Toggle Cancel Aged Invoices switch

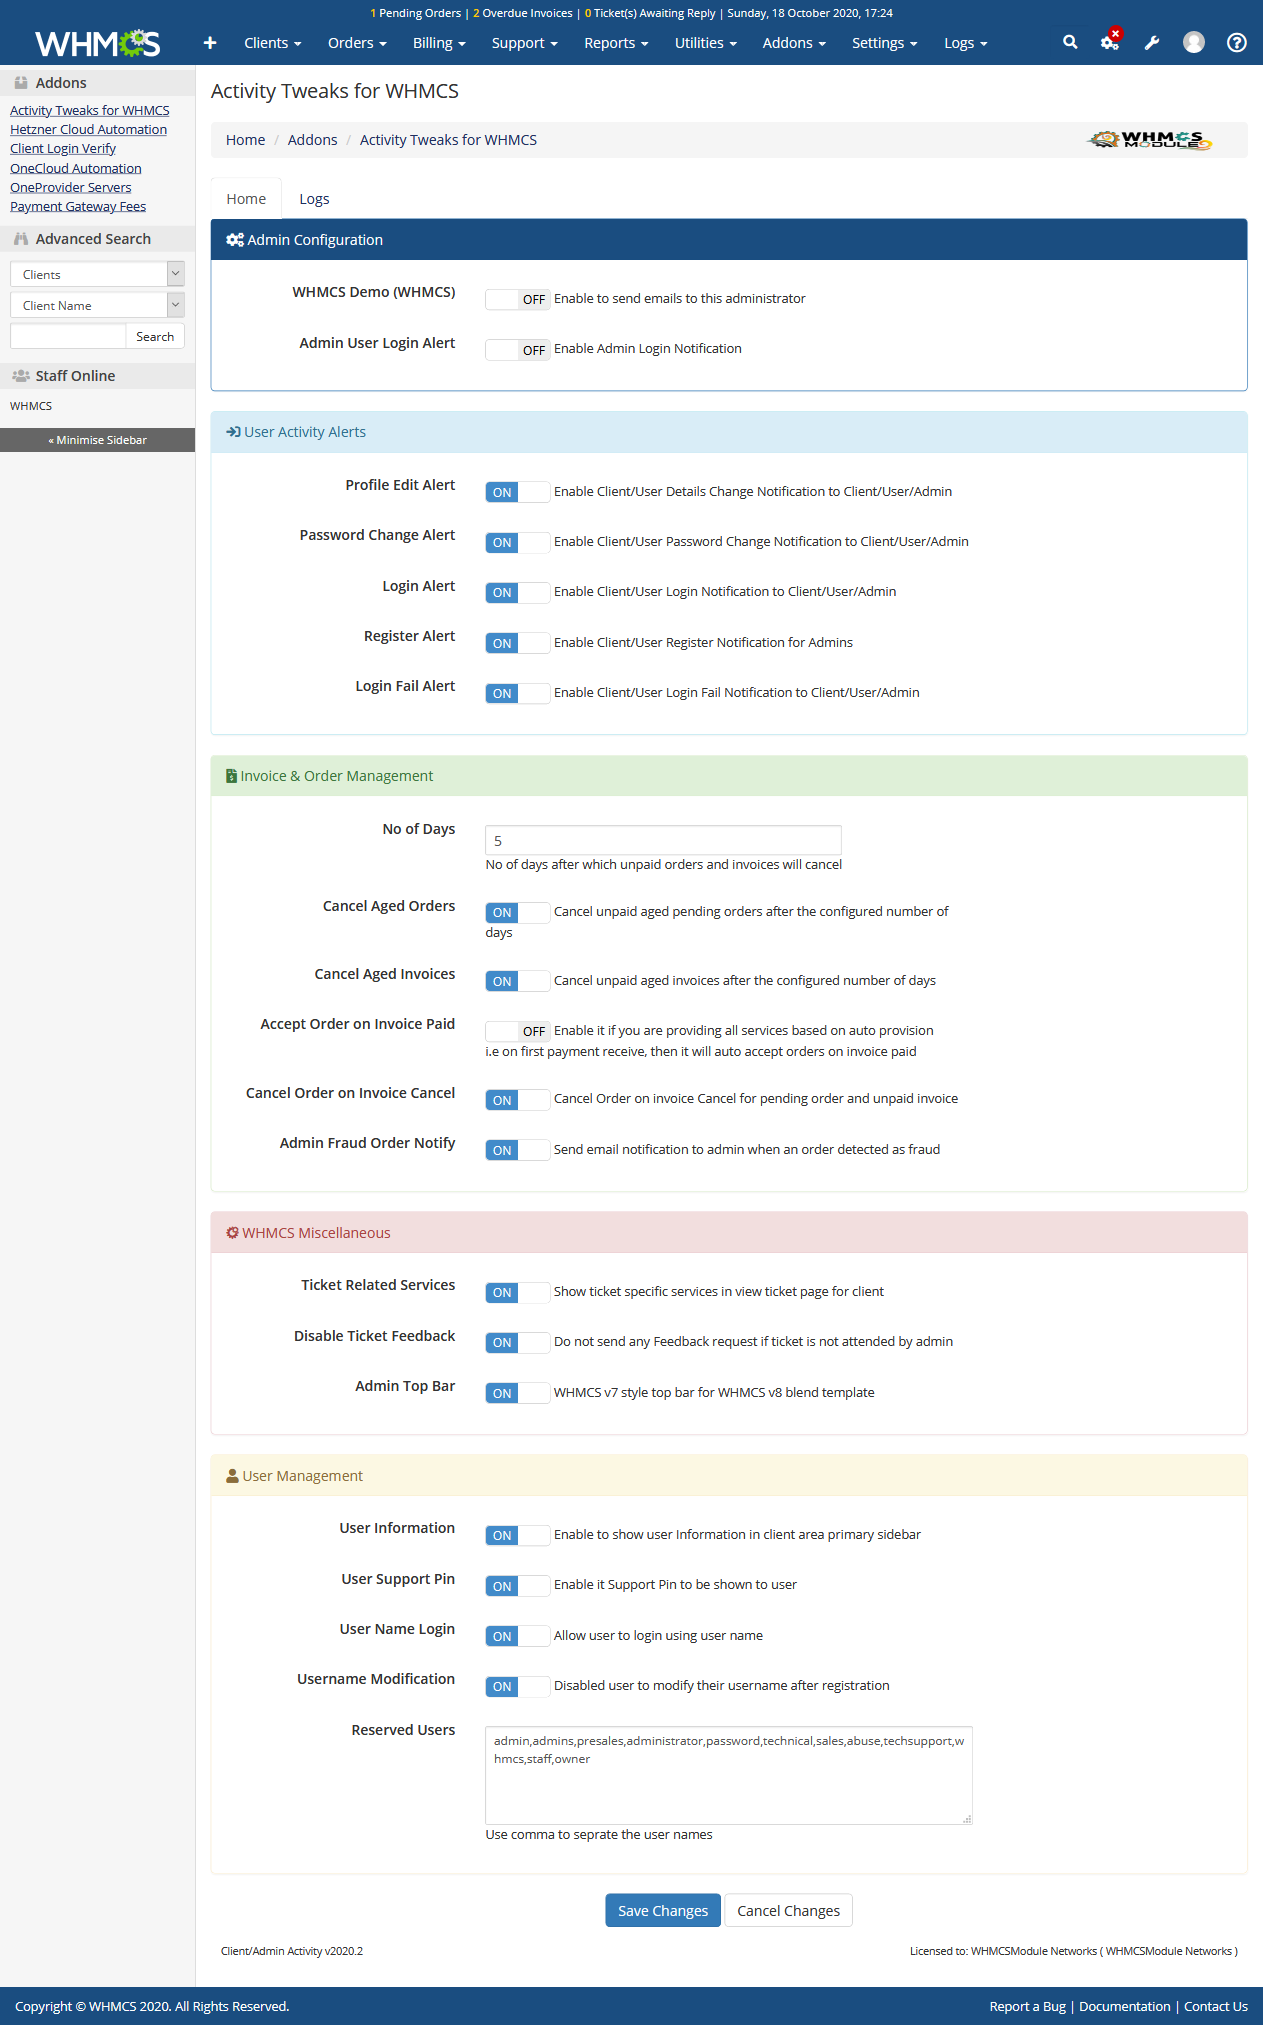coord(517,981)
